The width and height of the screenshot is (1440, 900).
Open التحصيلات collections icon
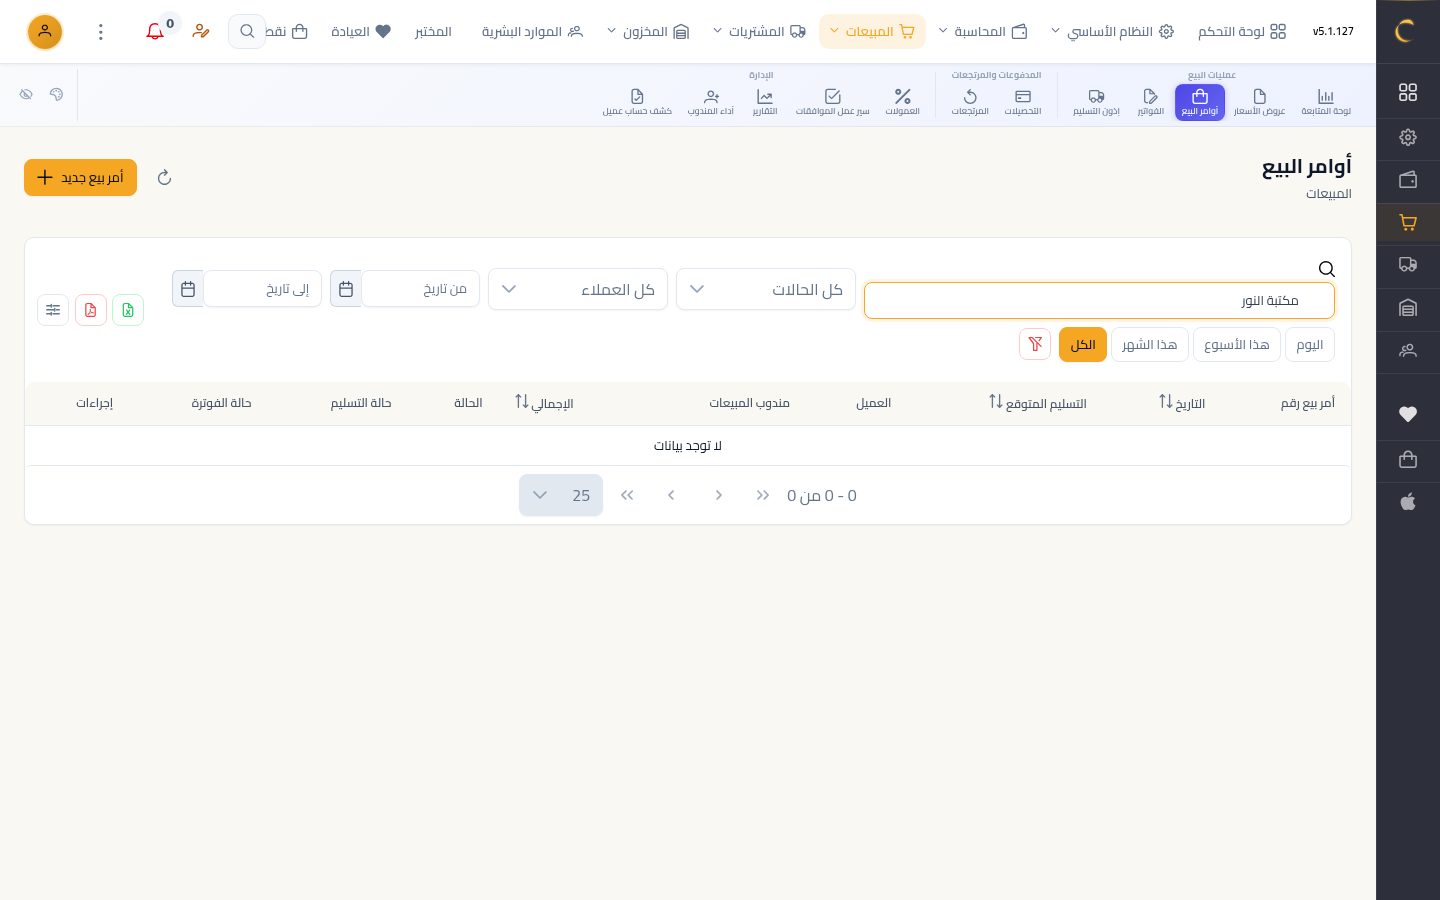(1023, 102)
